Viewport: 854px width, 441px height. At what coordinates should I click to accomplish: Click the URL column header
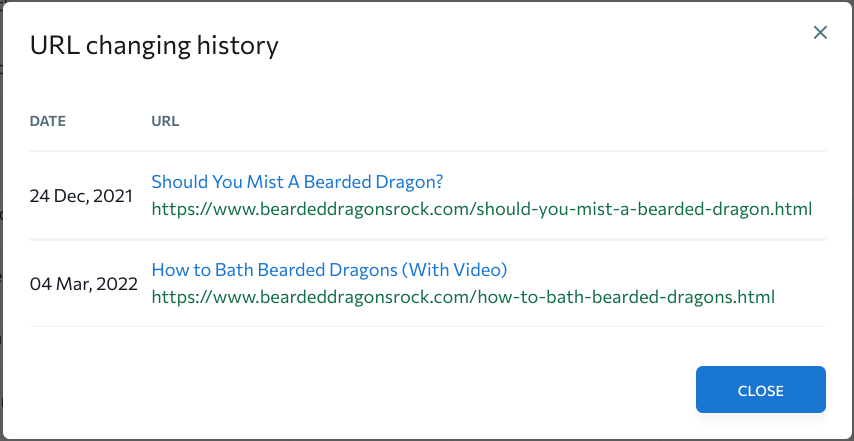pyautogui.click(x=165, y=121)
